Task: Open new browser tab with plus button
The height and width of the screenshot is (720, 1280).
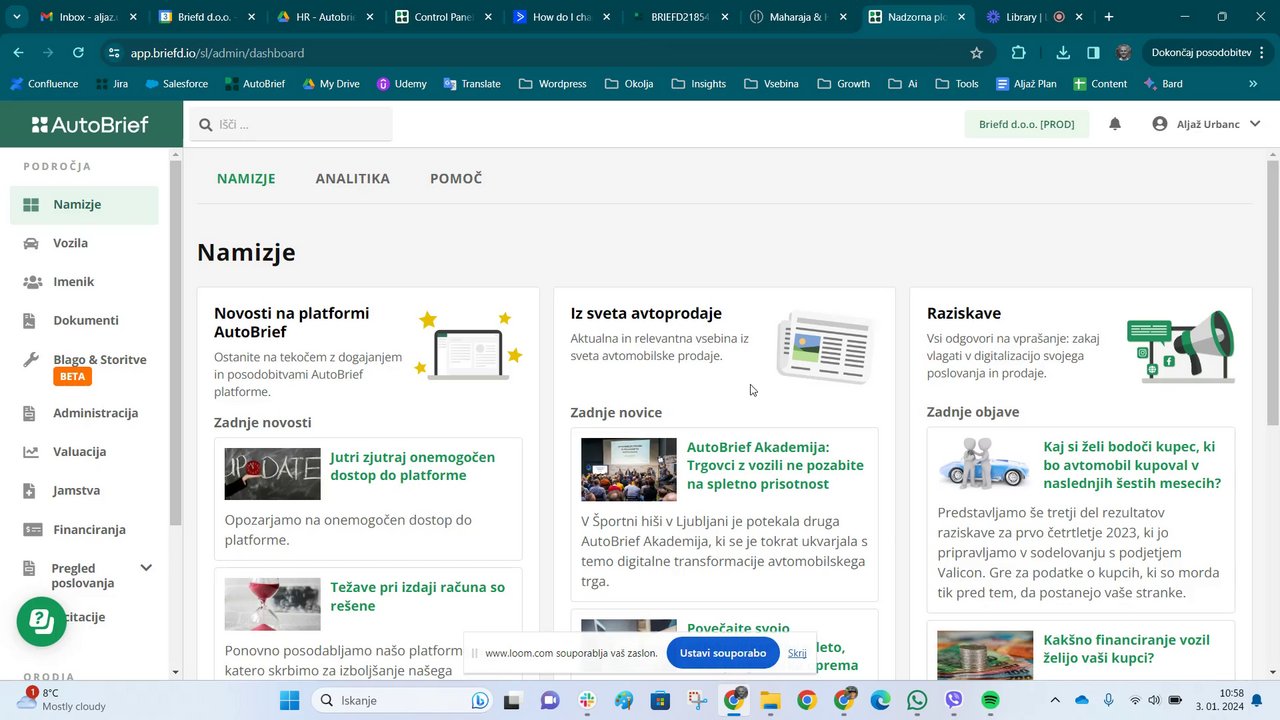Action: [x=1109, y=17]
